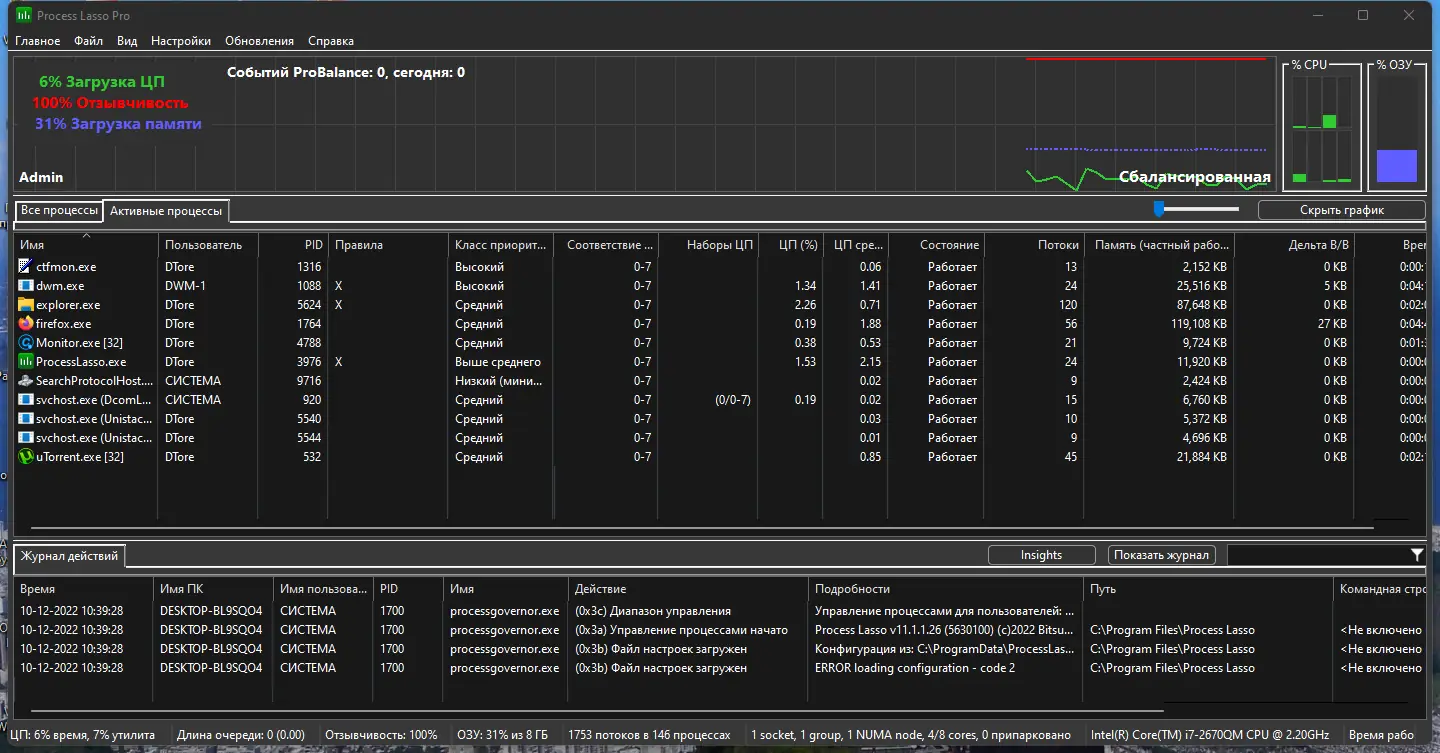Click the dwm.exe process icon

(x=26, y=286)
